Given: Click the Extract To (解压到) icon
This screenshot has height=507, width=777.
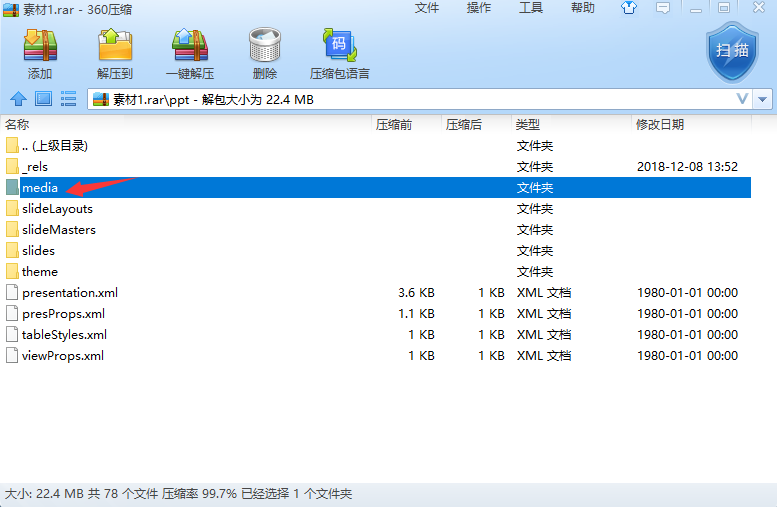Looking at the screenshot, I should [115, 54].
